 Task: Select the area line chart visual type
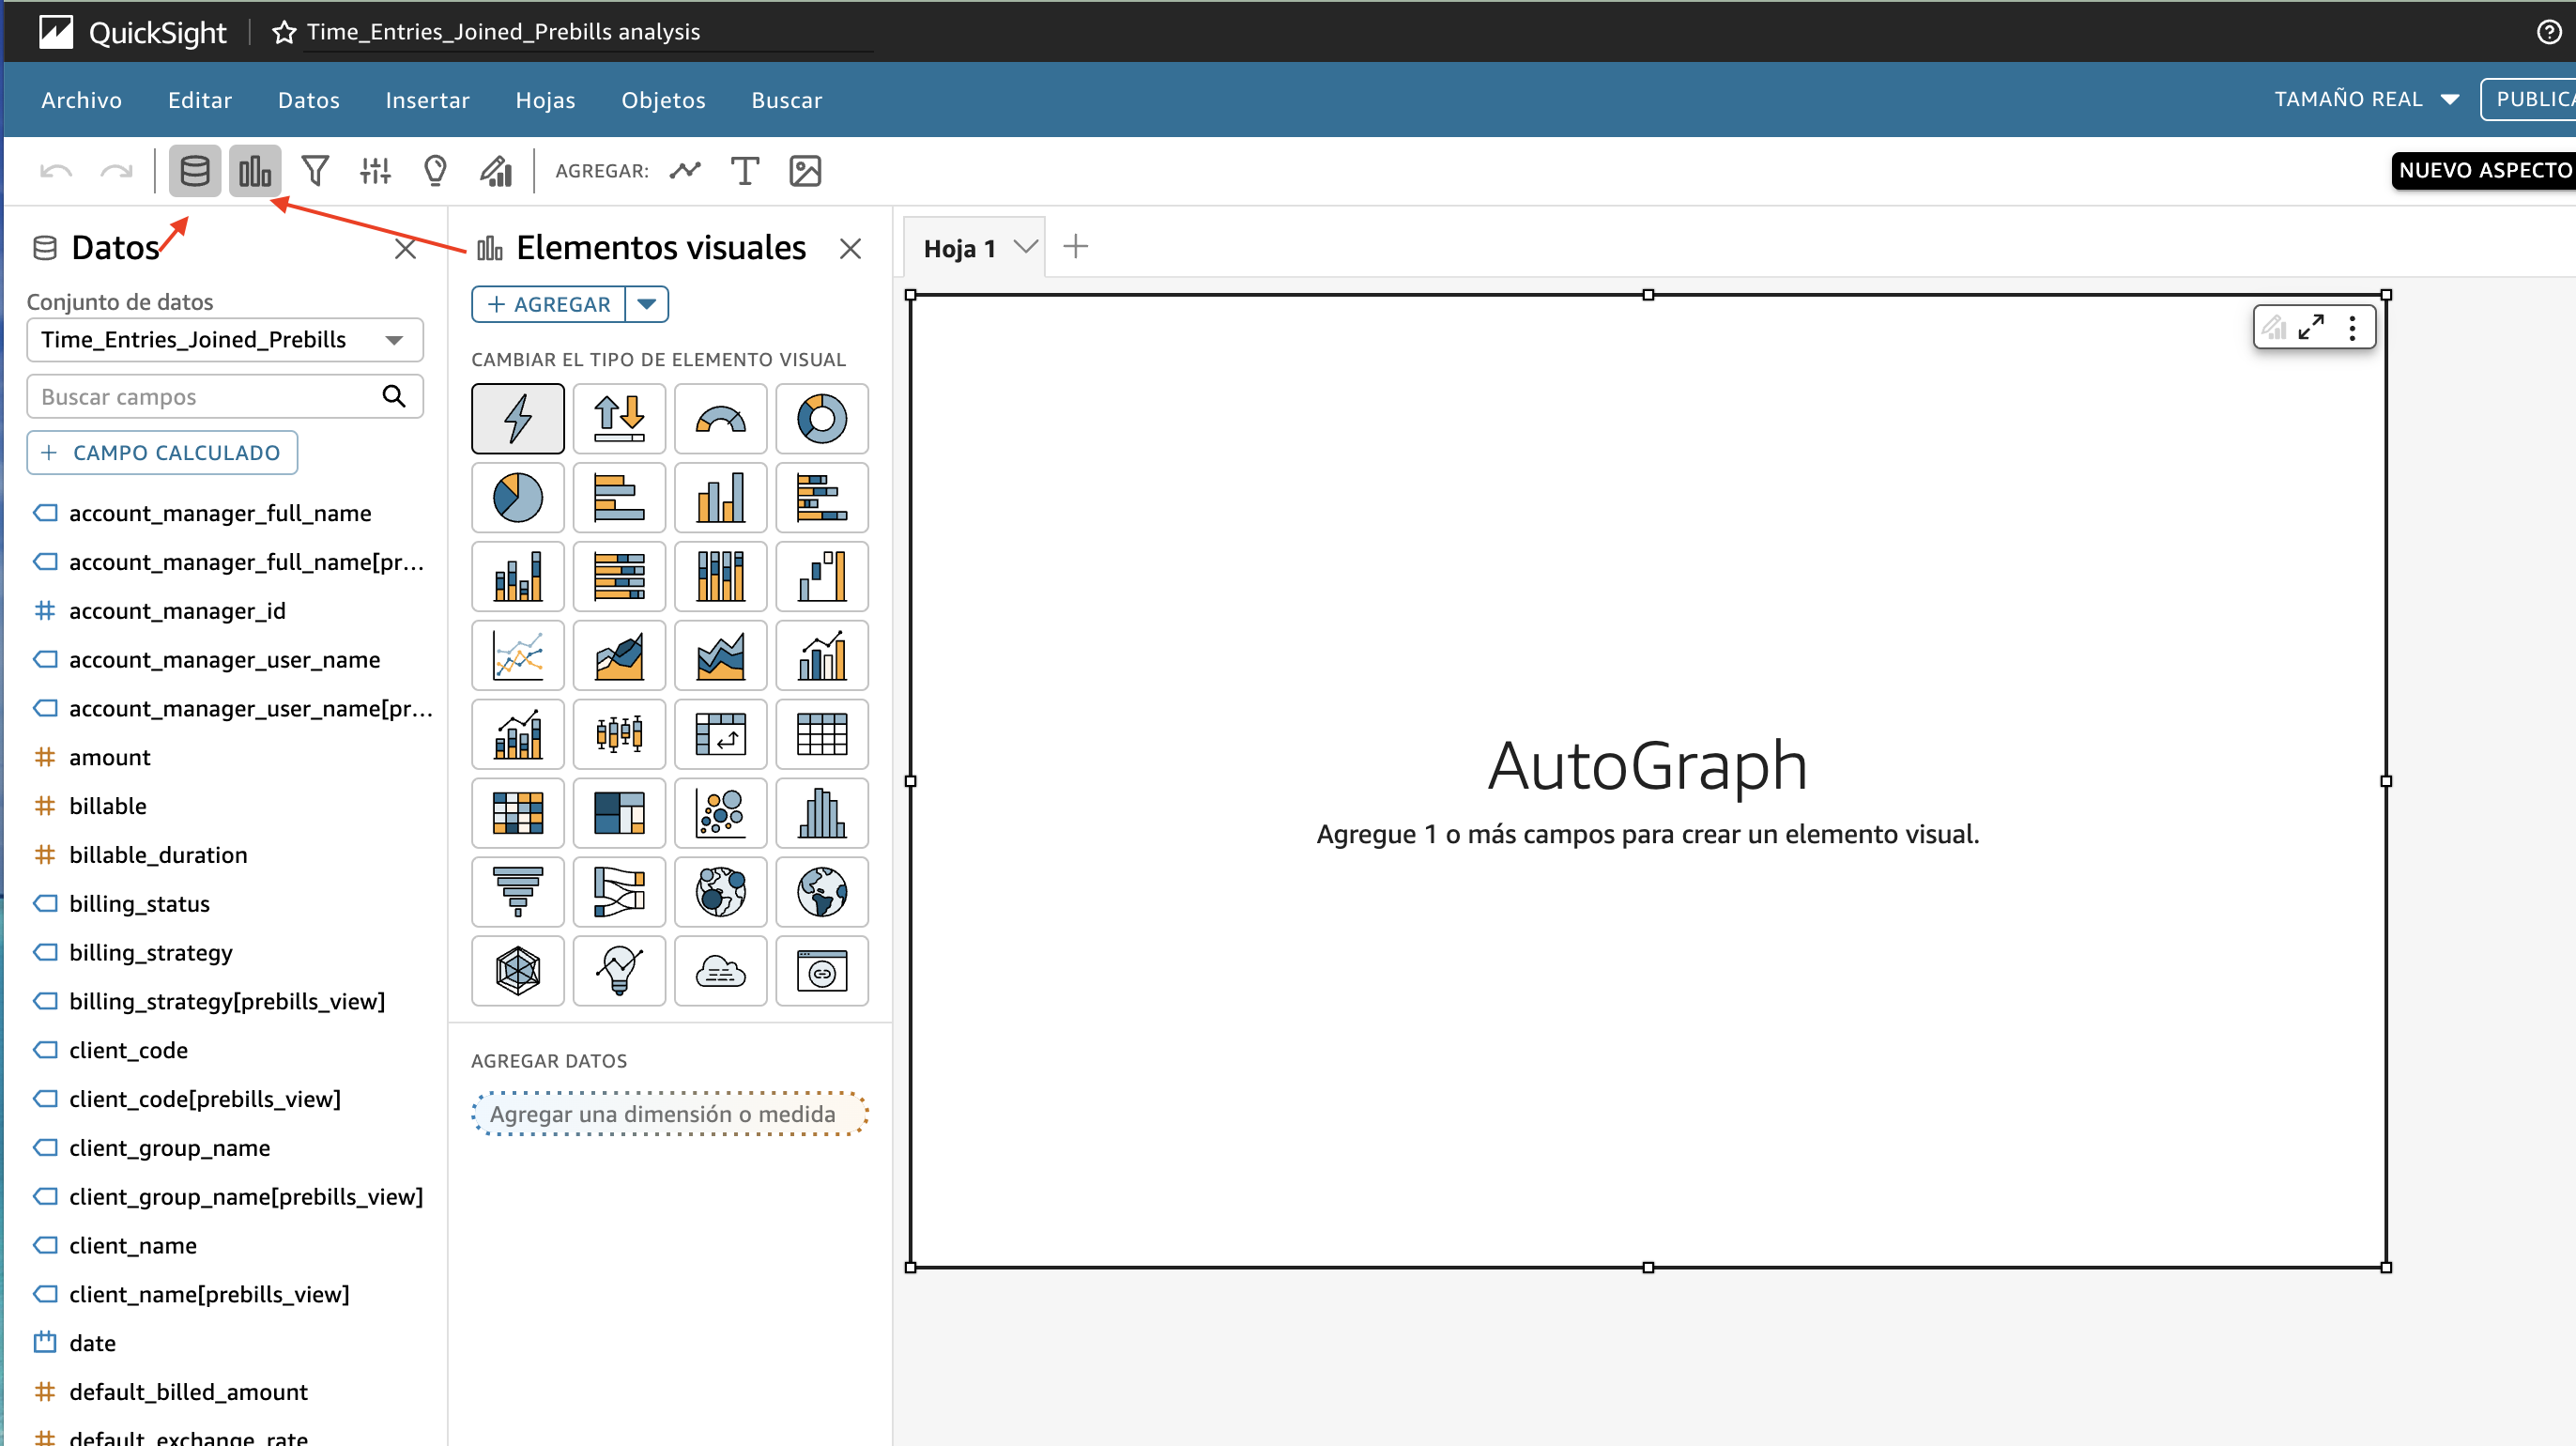(619, 655)
